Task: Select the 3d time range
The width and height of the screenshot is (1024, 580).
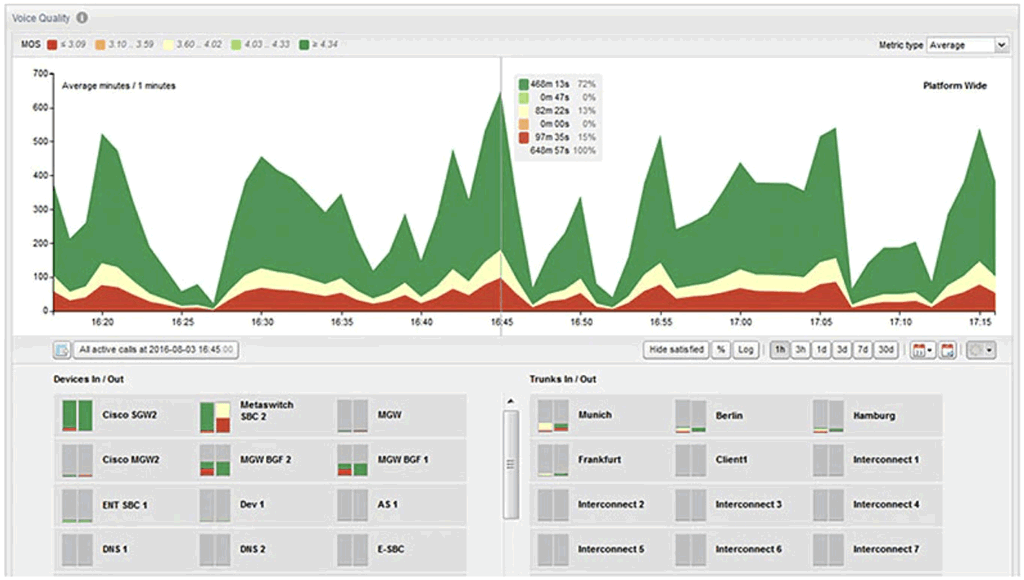Action: 842,350
